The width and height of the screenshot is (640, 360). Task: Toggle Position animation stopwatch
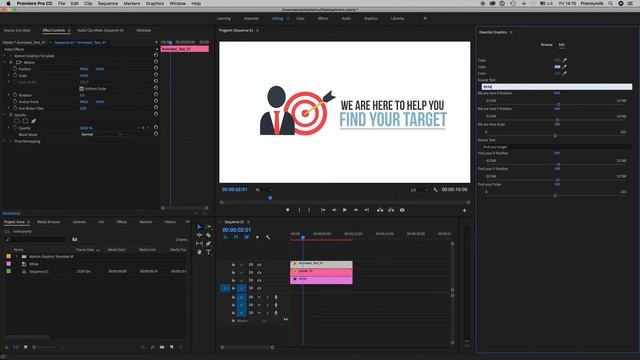(x=15, y=69)
